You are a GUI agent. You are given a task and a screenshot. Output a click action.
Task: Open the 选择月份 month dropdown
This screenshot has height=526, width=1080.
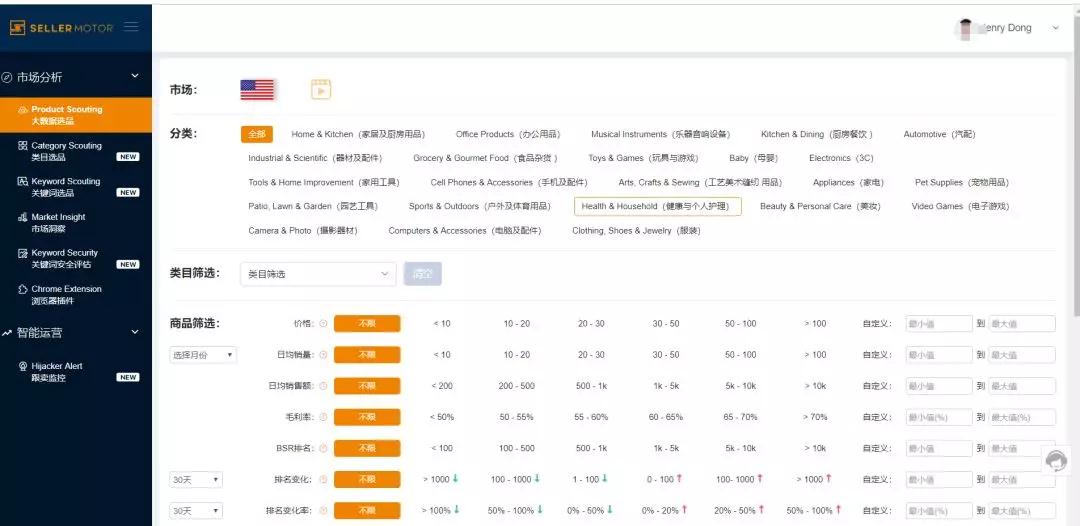[203, 355]
